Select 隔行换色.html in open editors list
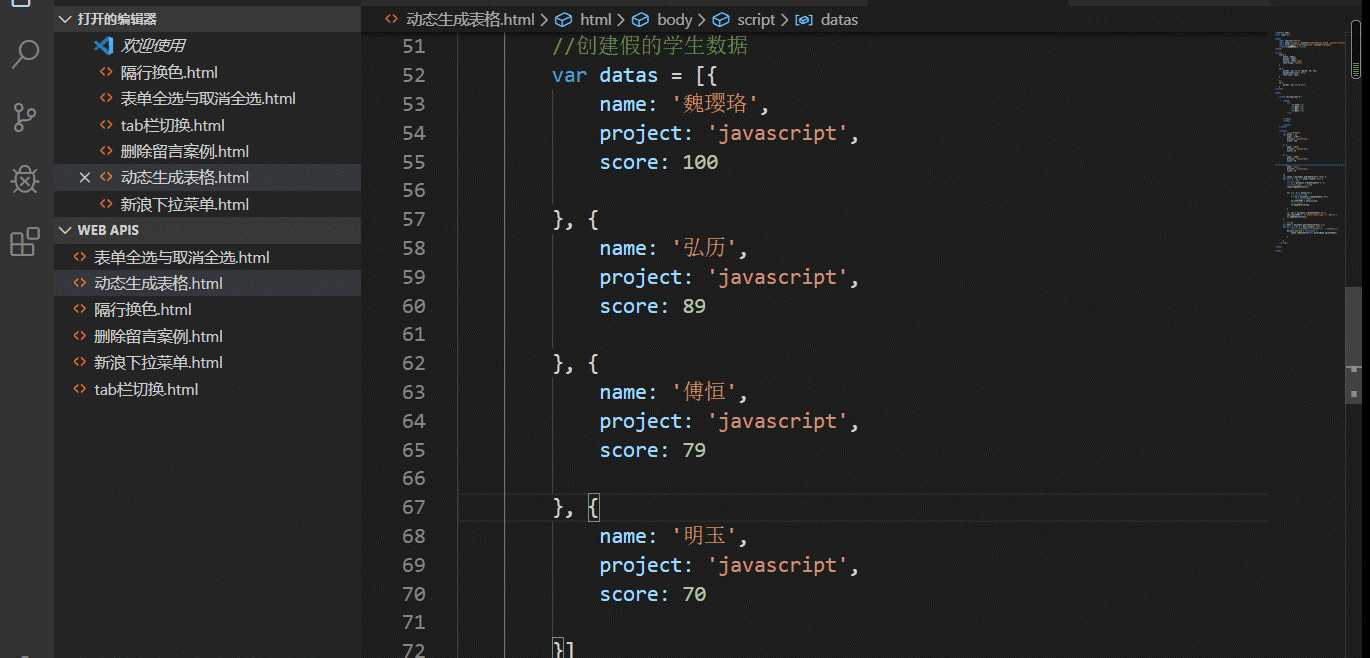The height and width of the screenshot is (658, 1370). (x=169, y=72)
